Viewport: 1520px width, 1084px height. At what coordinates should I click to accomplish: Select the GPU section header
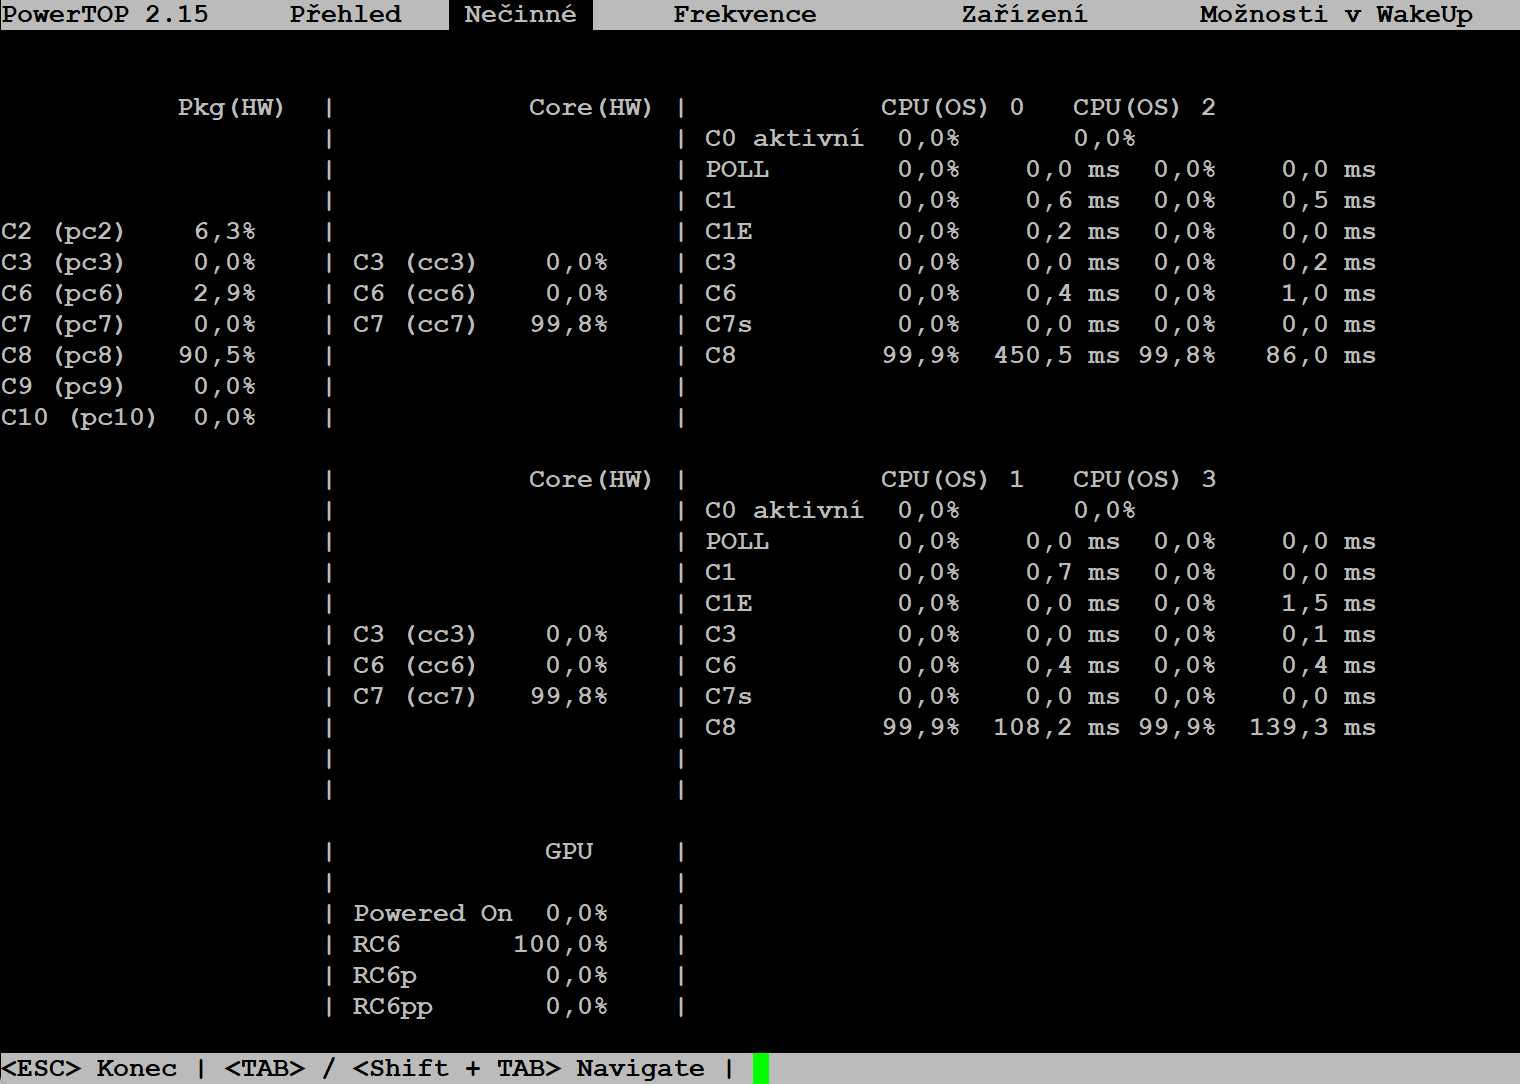tap(569, 851)
